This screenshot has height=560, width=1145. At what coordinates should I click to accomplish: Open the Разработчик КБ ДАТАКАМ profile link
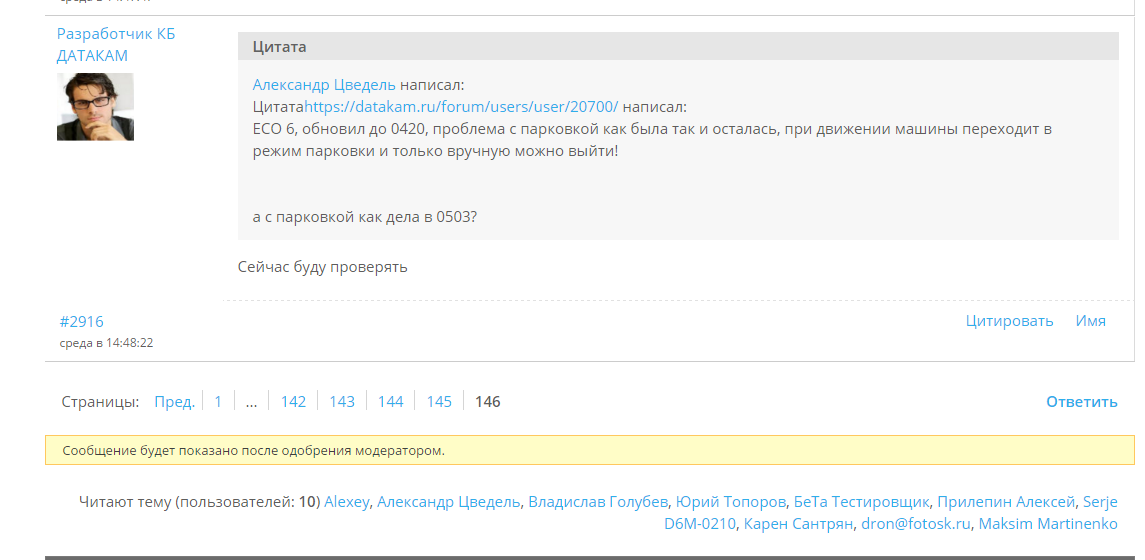[x=116, y=45]
